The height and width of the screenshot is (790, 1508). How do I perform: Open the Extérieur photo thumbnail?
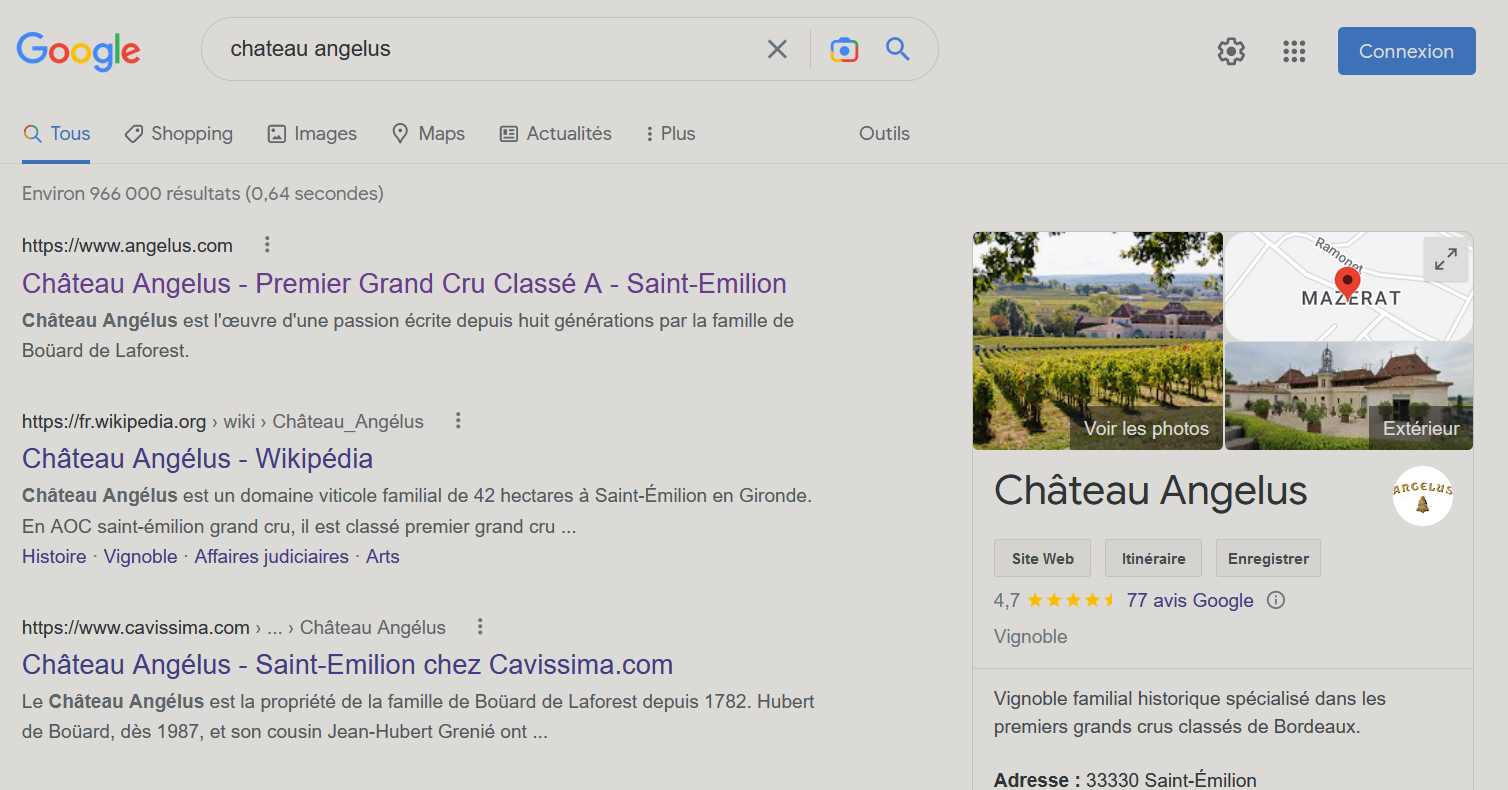(x=1349, y=396)
